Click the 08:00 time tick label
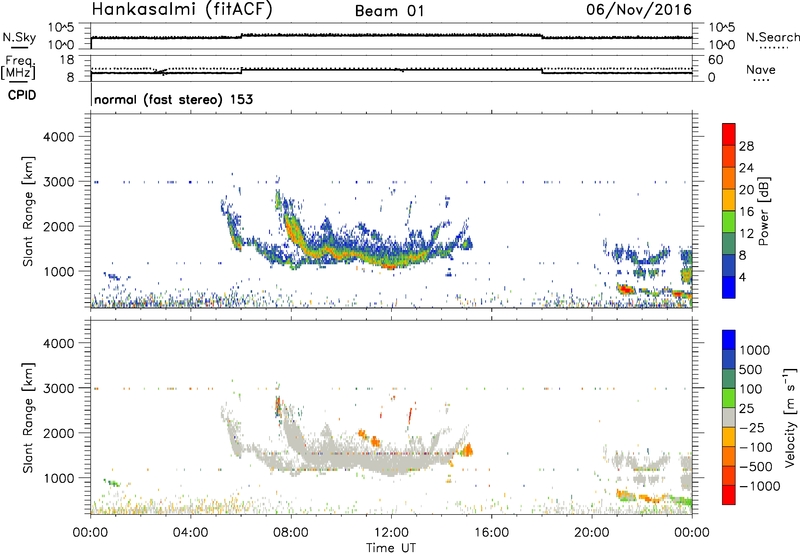 [x=291, y=533]
